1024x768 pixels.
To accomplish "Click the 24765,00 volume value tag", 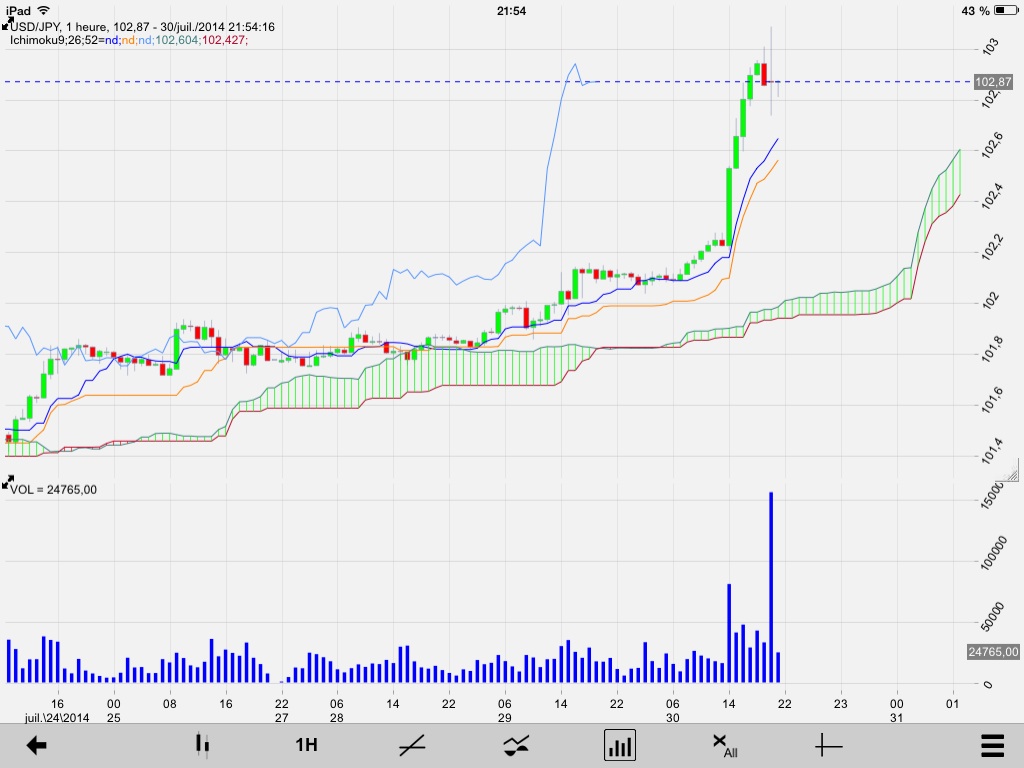I will click(x=993, y=652).
